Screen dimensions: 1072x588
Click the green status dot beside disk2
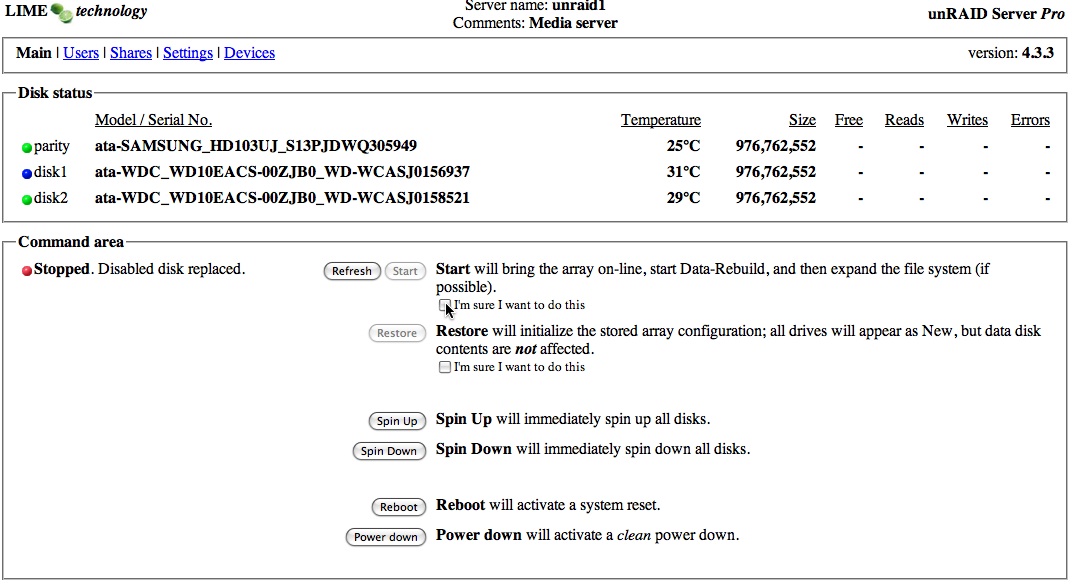(x=27, y=200)
